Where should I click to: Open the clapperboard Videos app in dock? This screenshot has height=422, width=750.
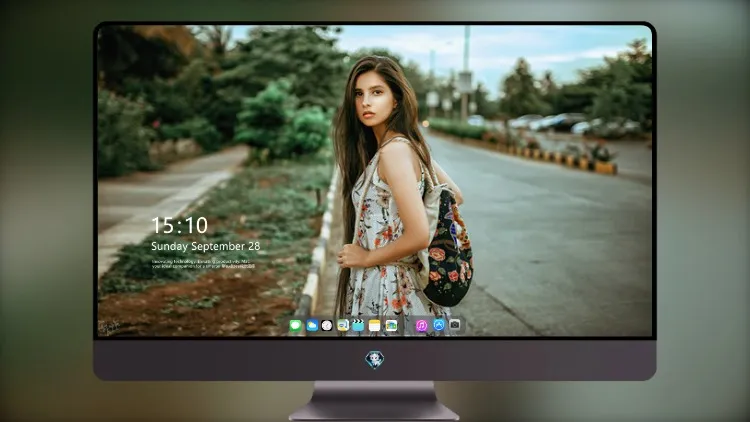358,326
